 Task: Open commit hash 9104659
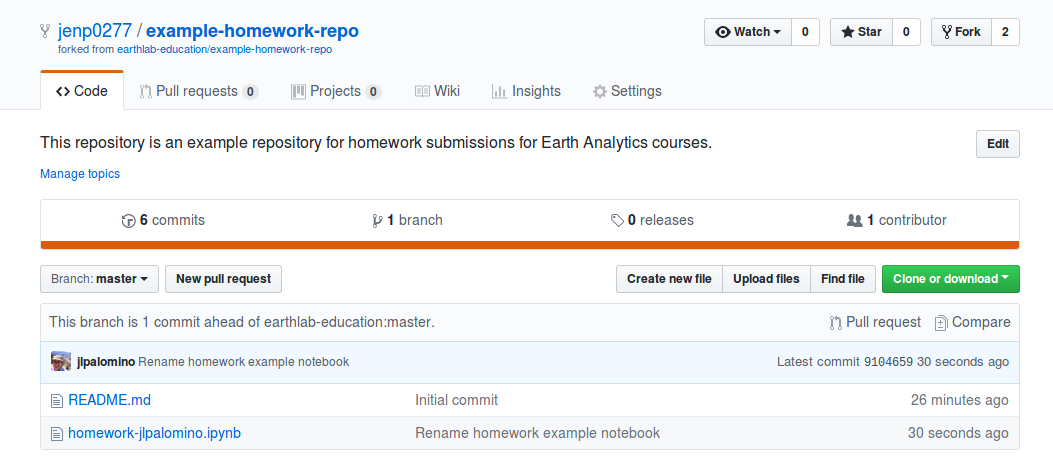888,362
